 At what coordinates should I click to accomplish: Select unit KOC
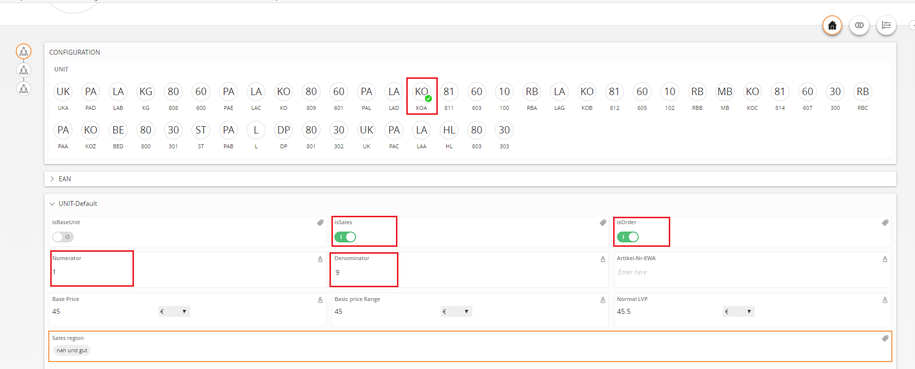click(x=752, y=92)
